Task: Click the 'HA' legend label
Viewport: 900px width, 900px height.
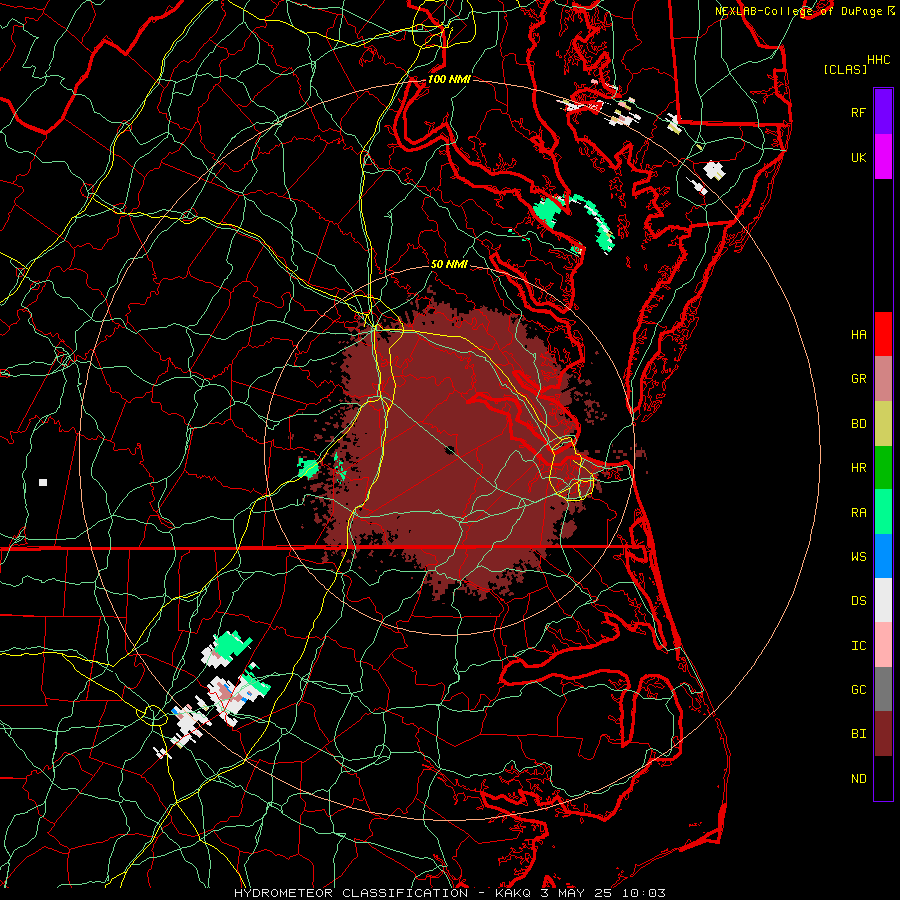Action: point(858,334)
